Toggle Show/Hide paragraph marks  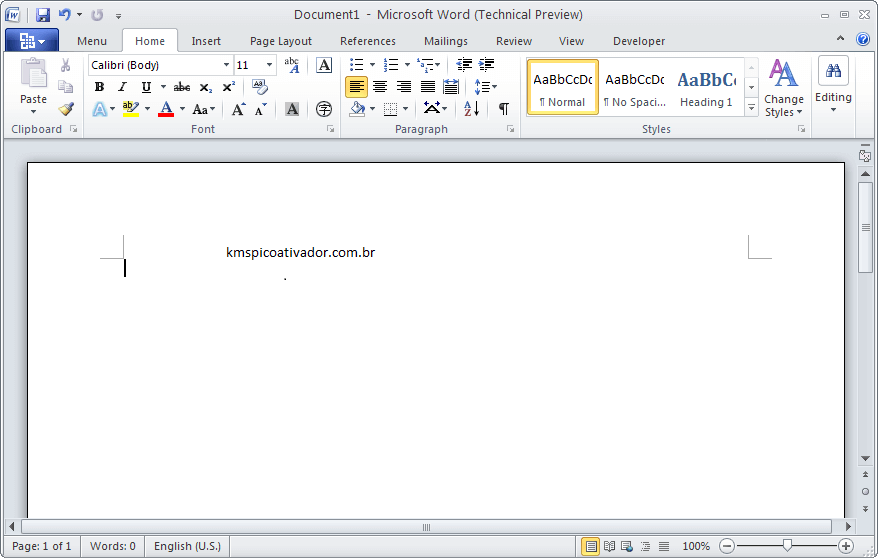(503, 109)
